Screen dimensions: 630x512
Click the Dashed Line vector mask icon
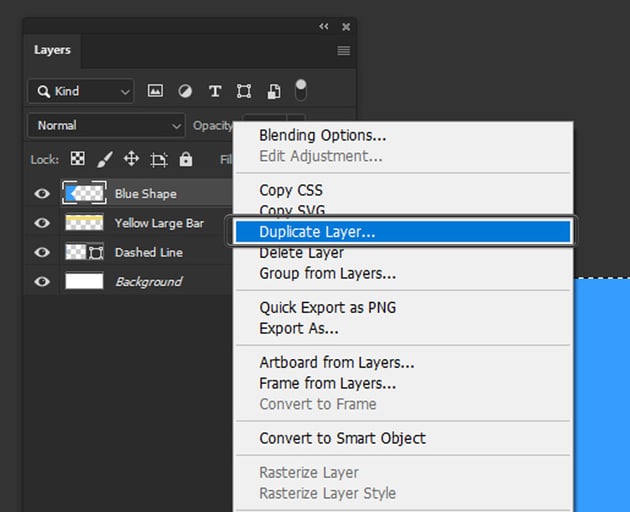point(96,253)
